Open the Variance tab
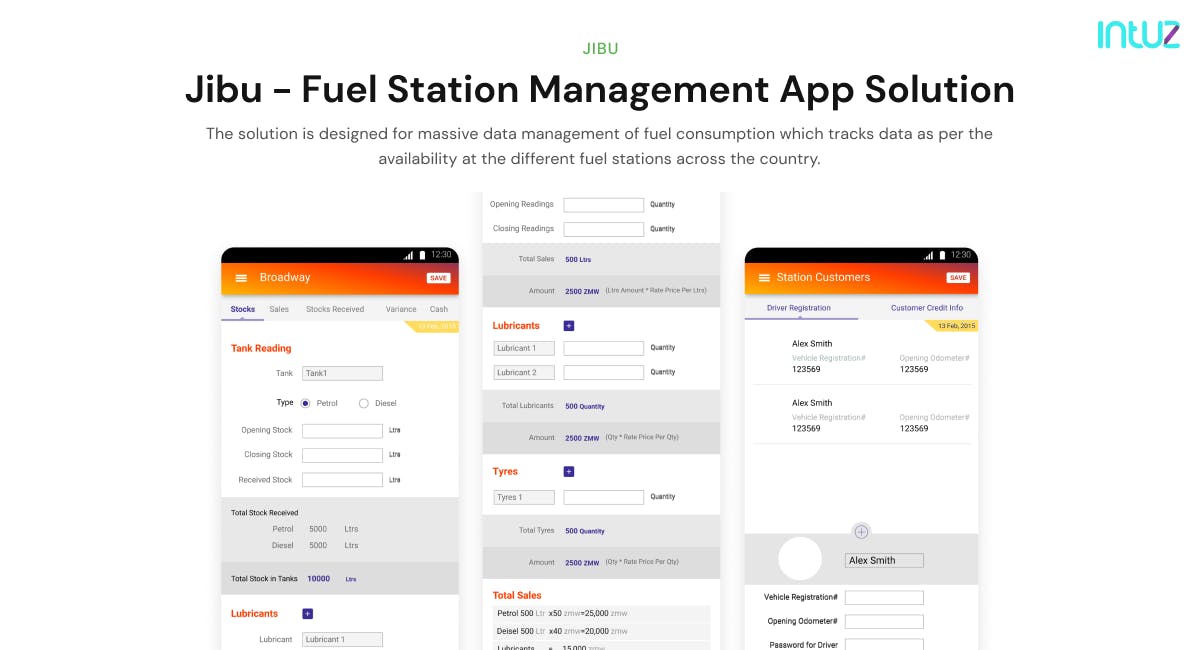Screen dimensions: 1200x650 pyautogui.click(x=400, y=309)
